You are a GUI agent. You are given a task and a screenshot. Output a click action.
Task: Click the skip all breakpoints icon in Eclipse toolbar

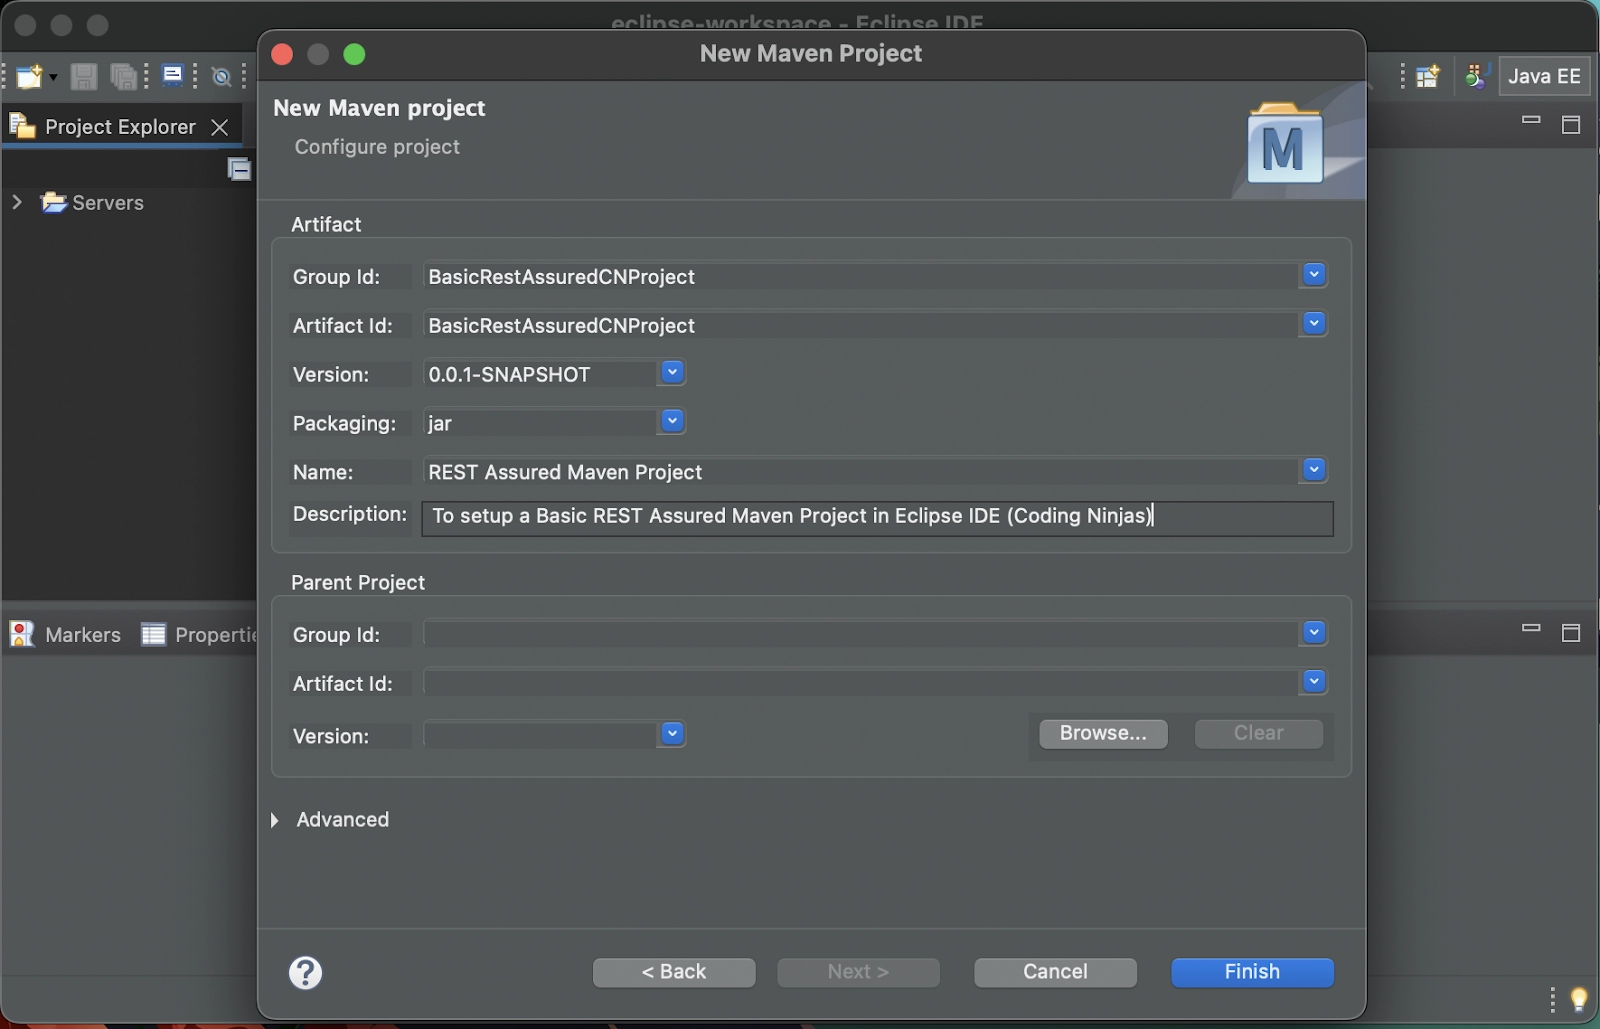(222, 77)
